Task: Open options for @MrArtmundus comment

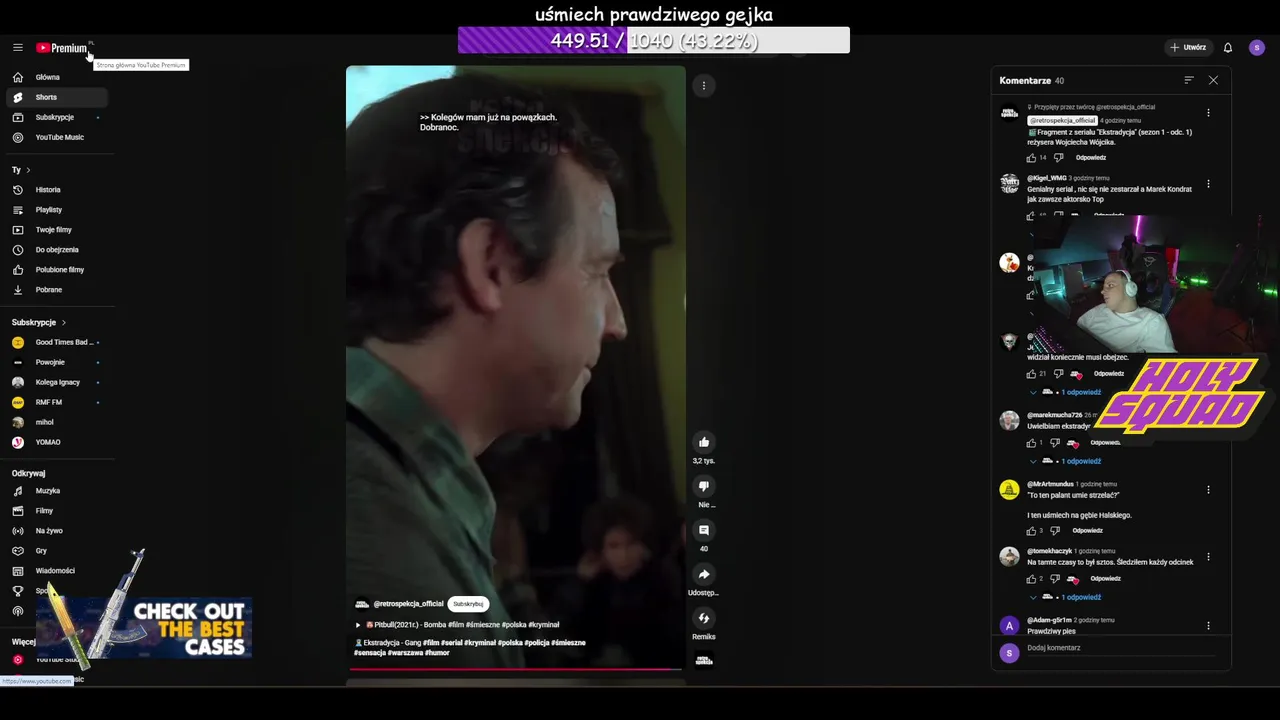Action: 1208,490
